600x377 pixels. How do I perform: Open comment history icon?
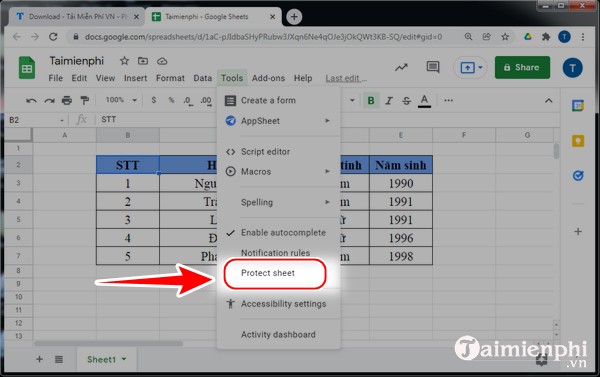tap(433, 67)
